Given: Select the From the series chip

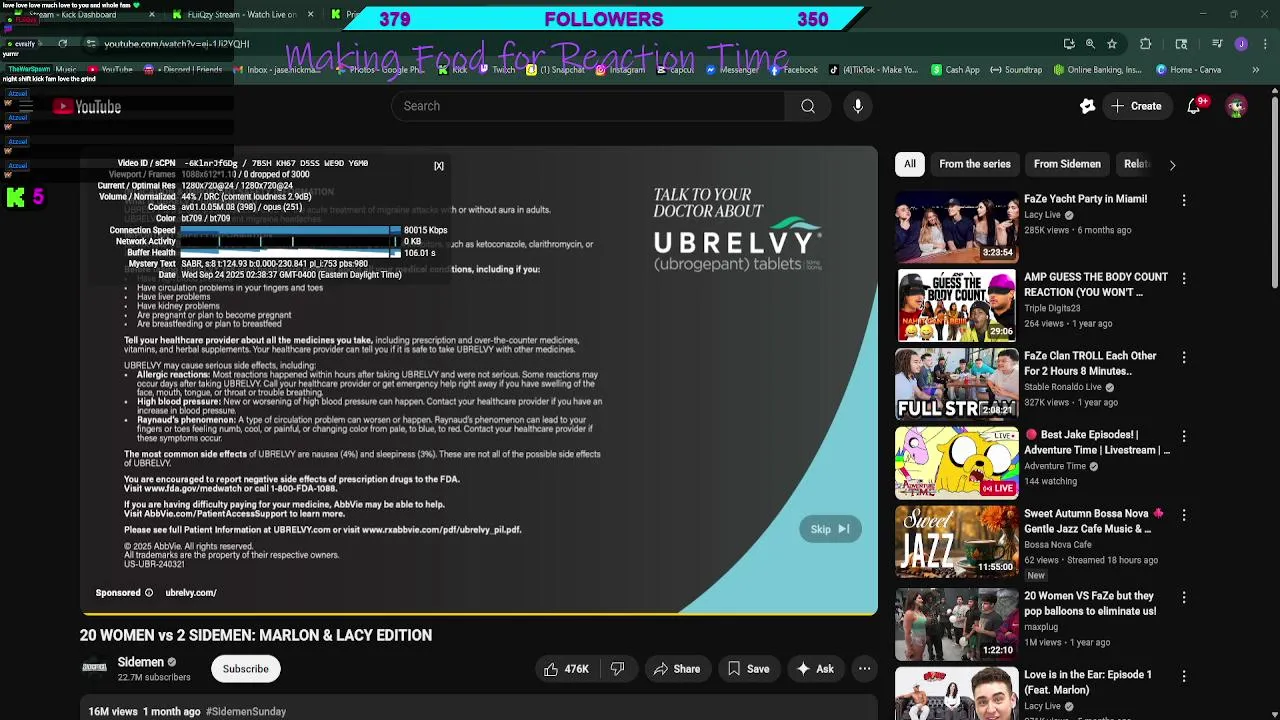Looking at the screenshot, I should pos(975,164).
